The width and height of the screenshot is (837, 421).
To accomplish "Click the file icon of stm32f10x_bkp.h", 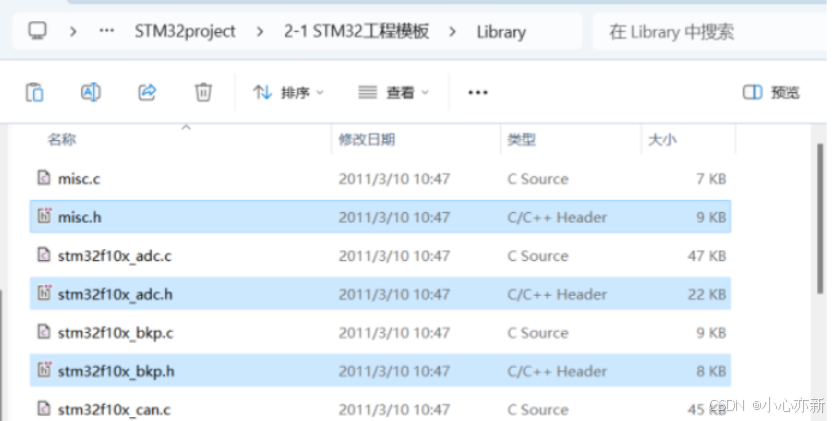I will pos(44,369).
